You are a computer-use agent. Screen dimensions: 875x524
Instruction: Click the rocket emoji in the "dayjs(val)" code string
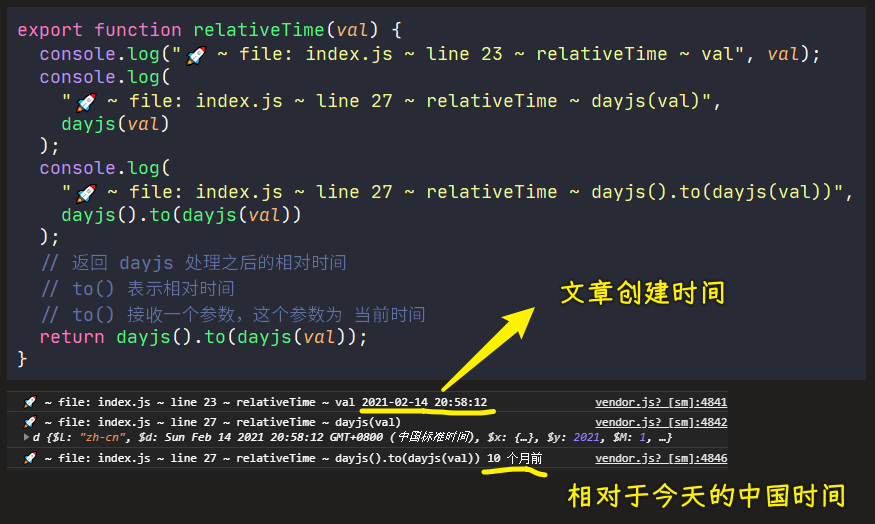click(86, 102)
